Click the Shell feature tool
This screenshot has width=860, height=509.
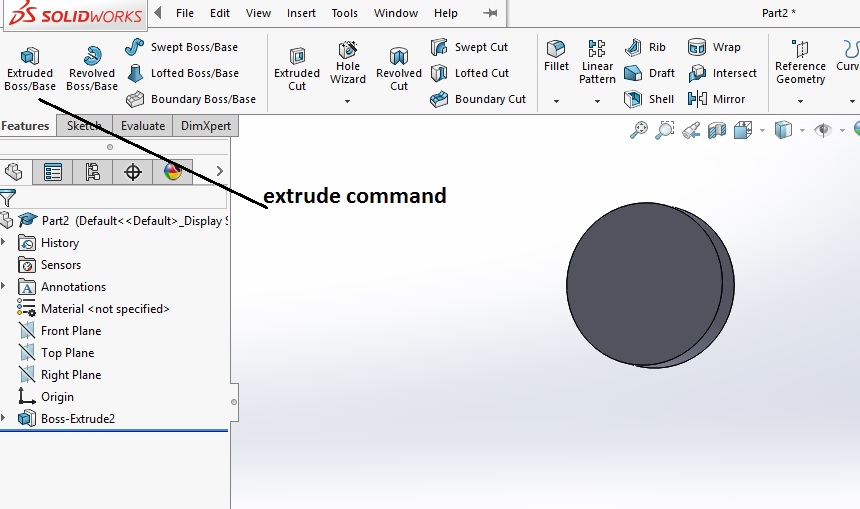649,99
